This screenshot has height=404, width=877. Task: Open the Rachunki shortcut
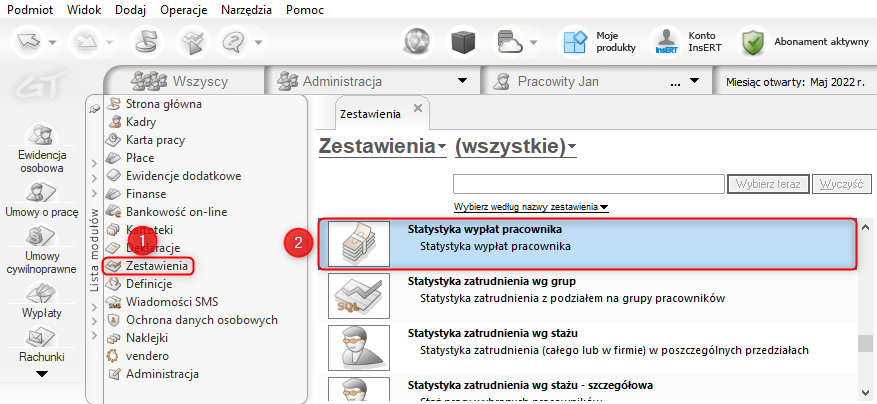click(43, 344)
